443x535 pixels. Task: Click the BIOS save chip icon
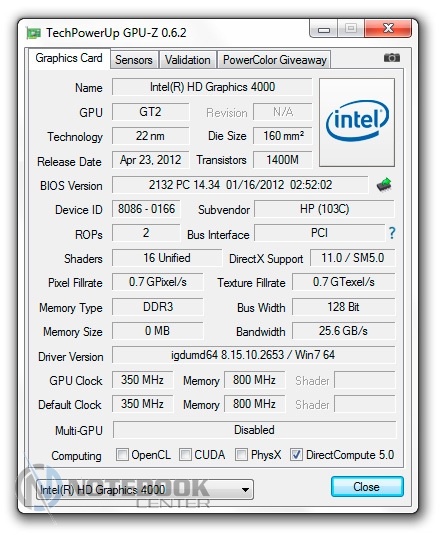(384, 185)
